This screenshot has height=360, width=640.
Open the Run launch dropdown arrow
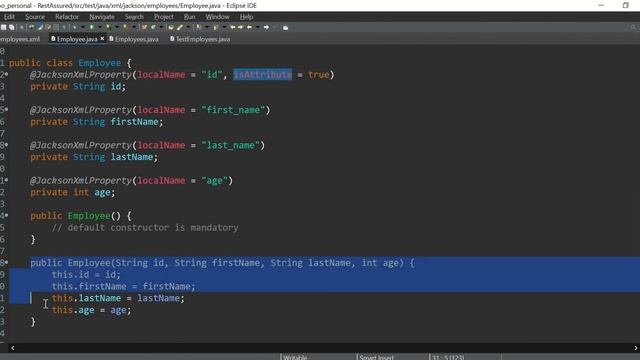[x=100, y=27]
